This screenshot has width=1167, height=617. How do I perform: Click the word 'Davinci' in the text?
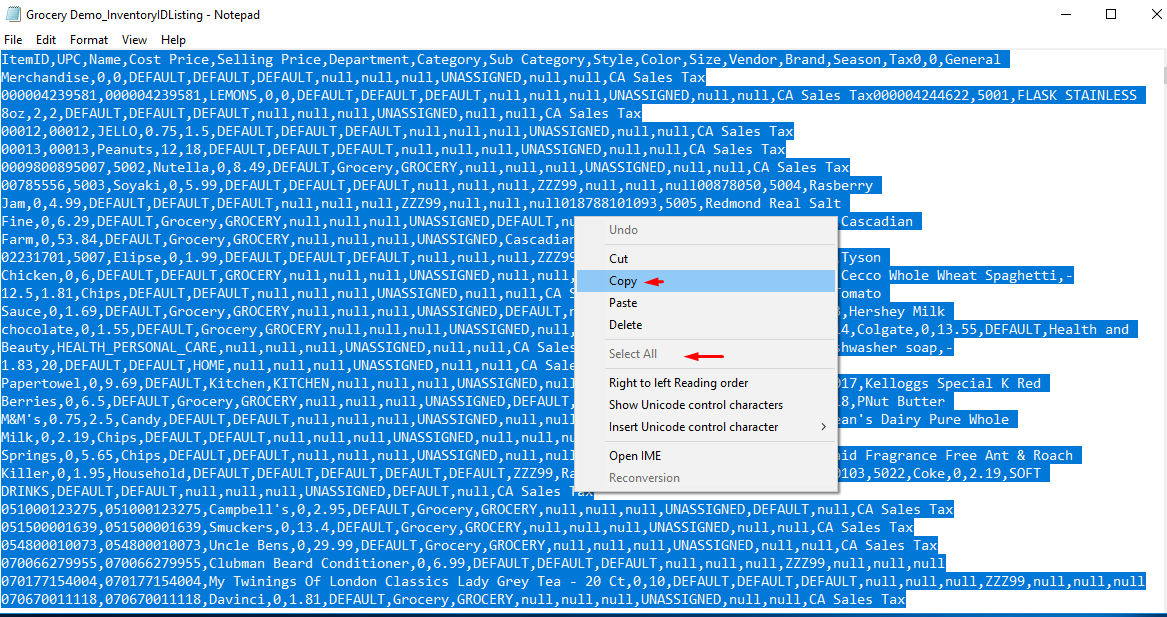(x=237, y=600)
